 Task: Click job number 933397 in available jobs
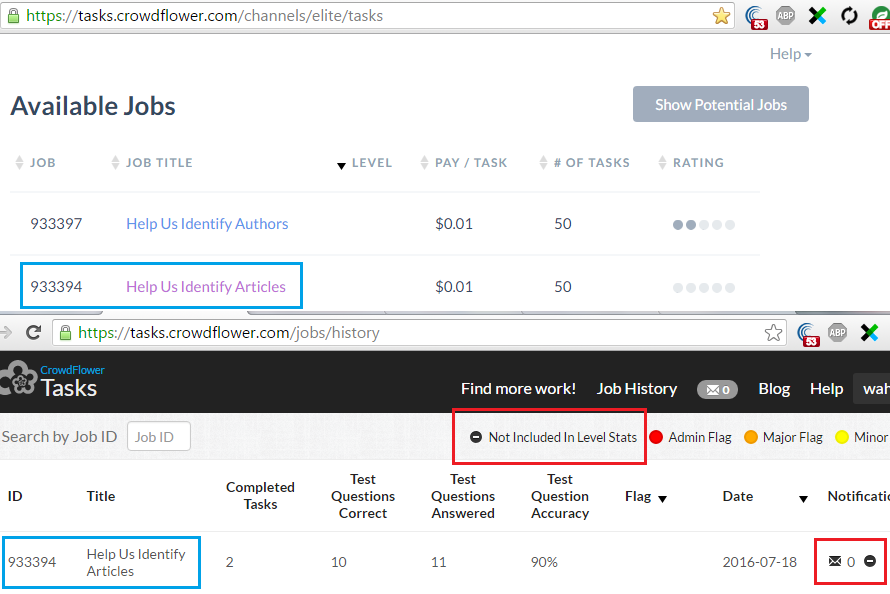pyautogui.click(x=56, y=224)
